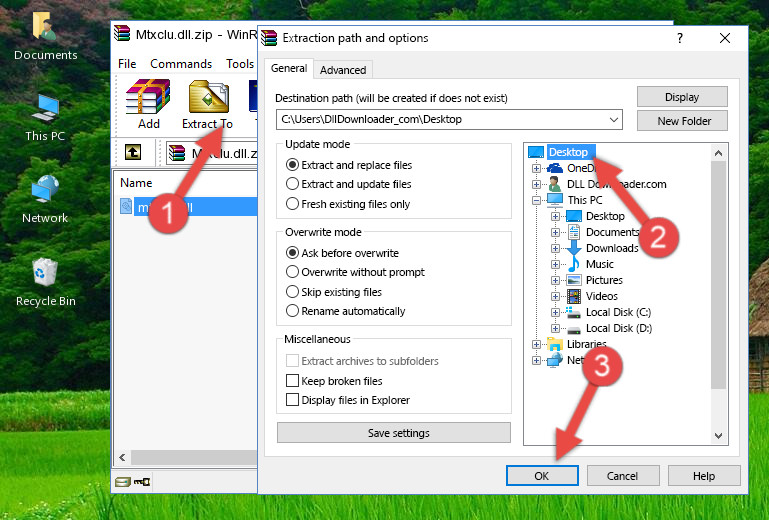Open the File menu in WinRAR
Viewport: 769px width, 520px height.
tap(127, 64)
